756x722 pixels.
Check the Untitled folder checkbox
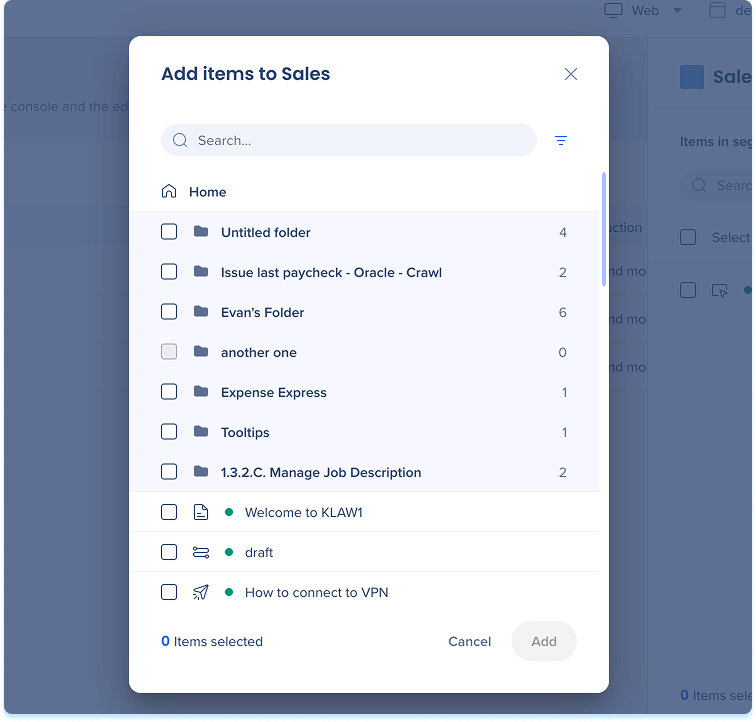click(169, 232)
